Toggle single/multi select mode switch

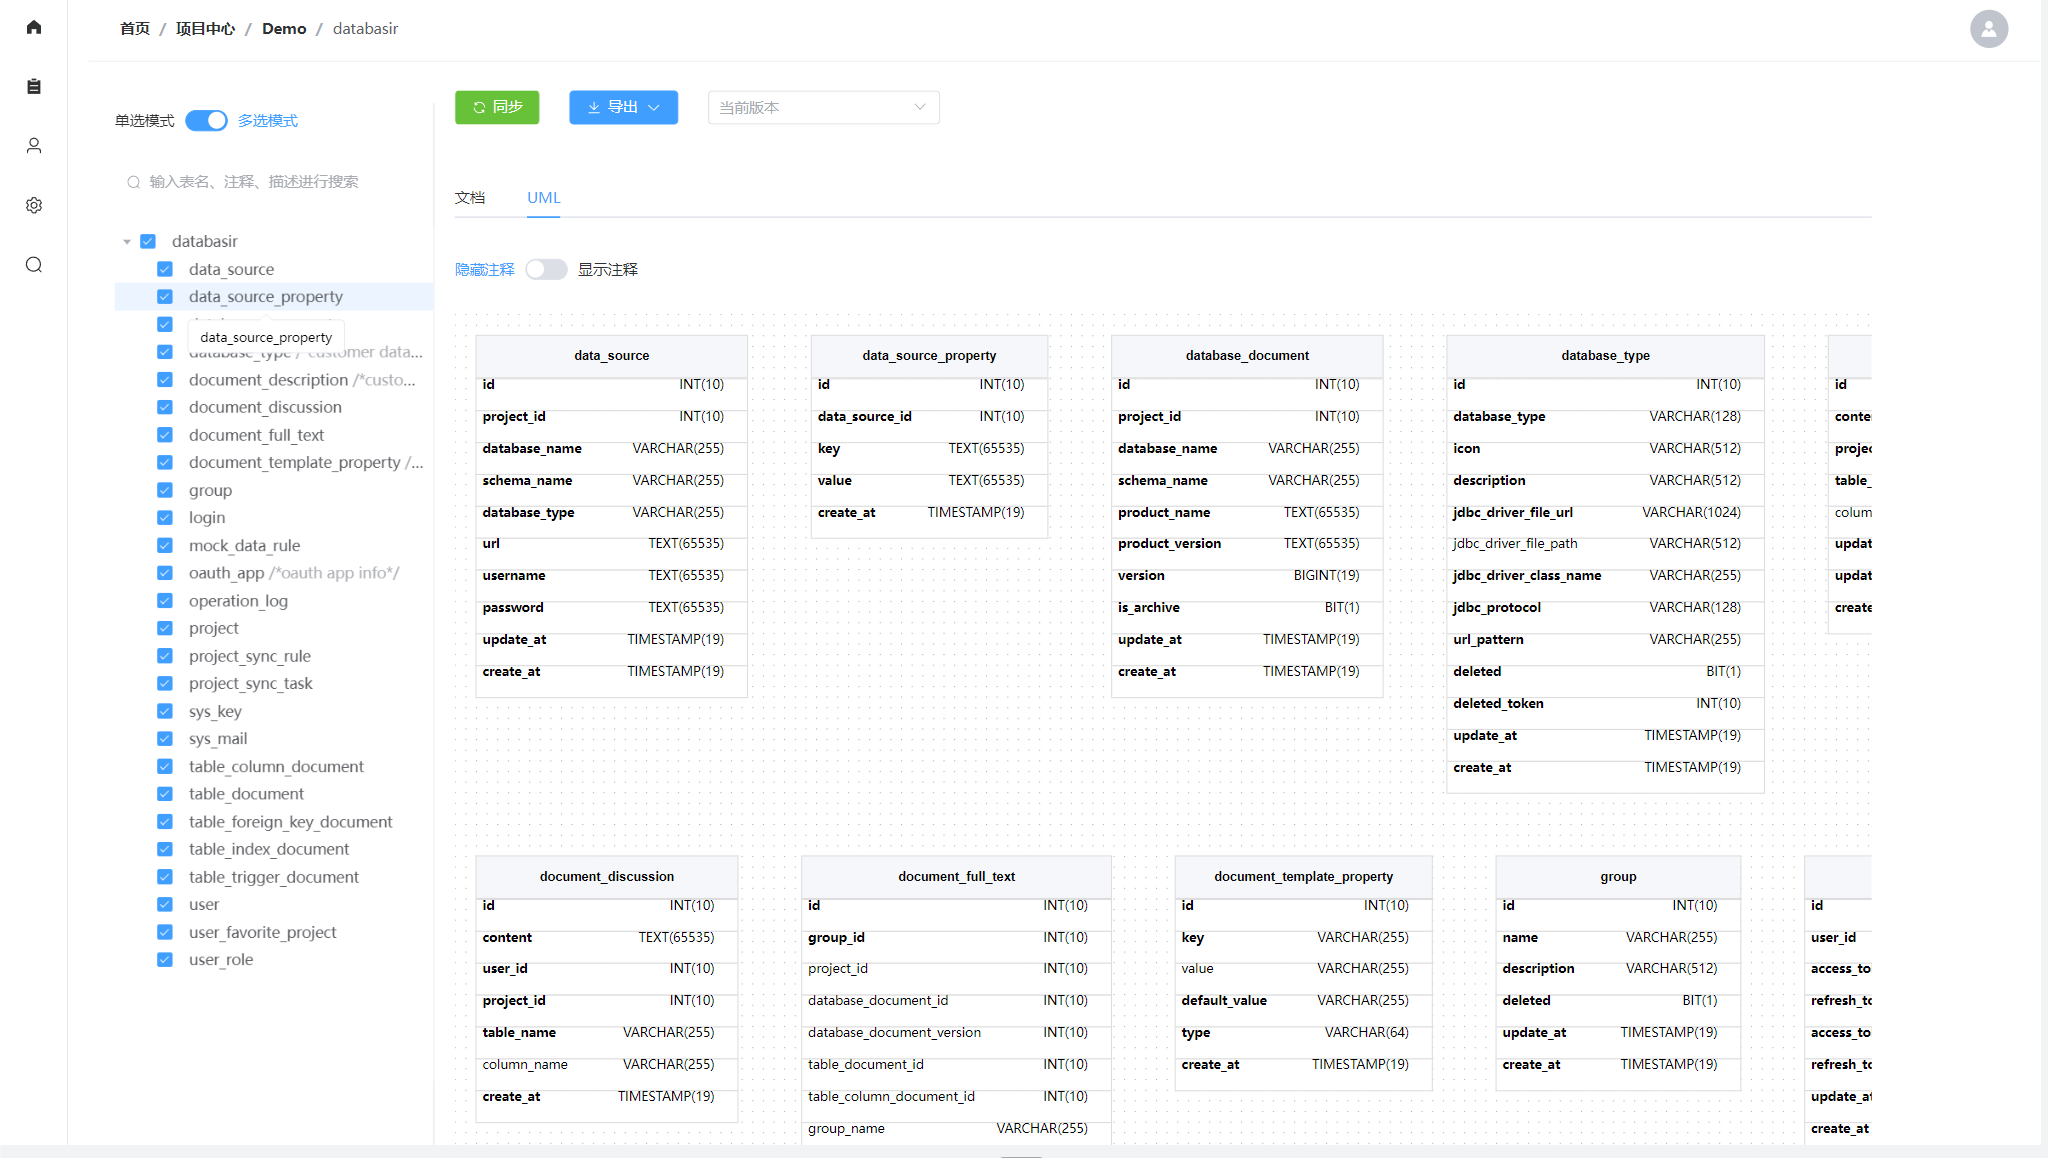pyautogui.click(x=207, y=121)
